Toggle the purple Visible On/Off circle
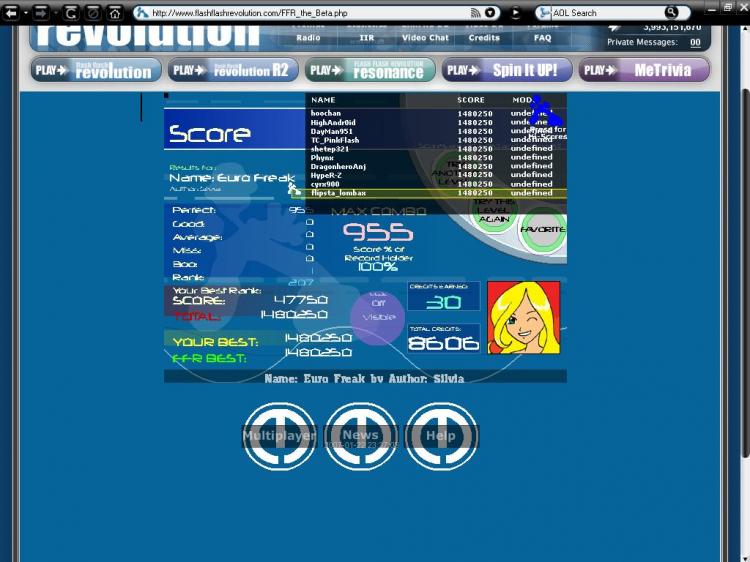Image resolution: width=750 pixels, height=562 pixels. 378,317
